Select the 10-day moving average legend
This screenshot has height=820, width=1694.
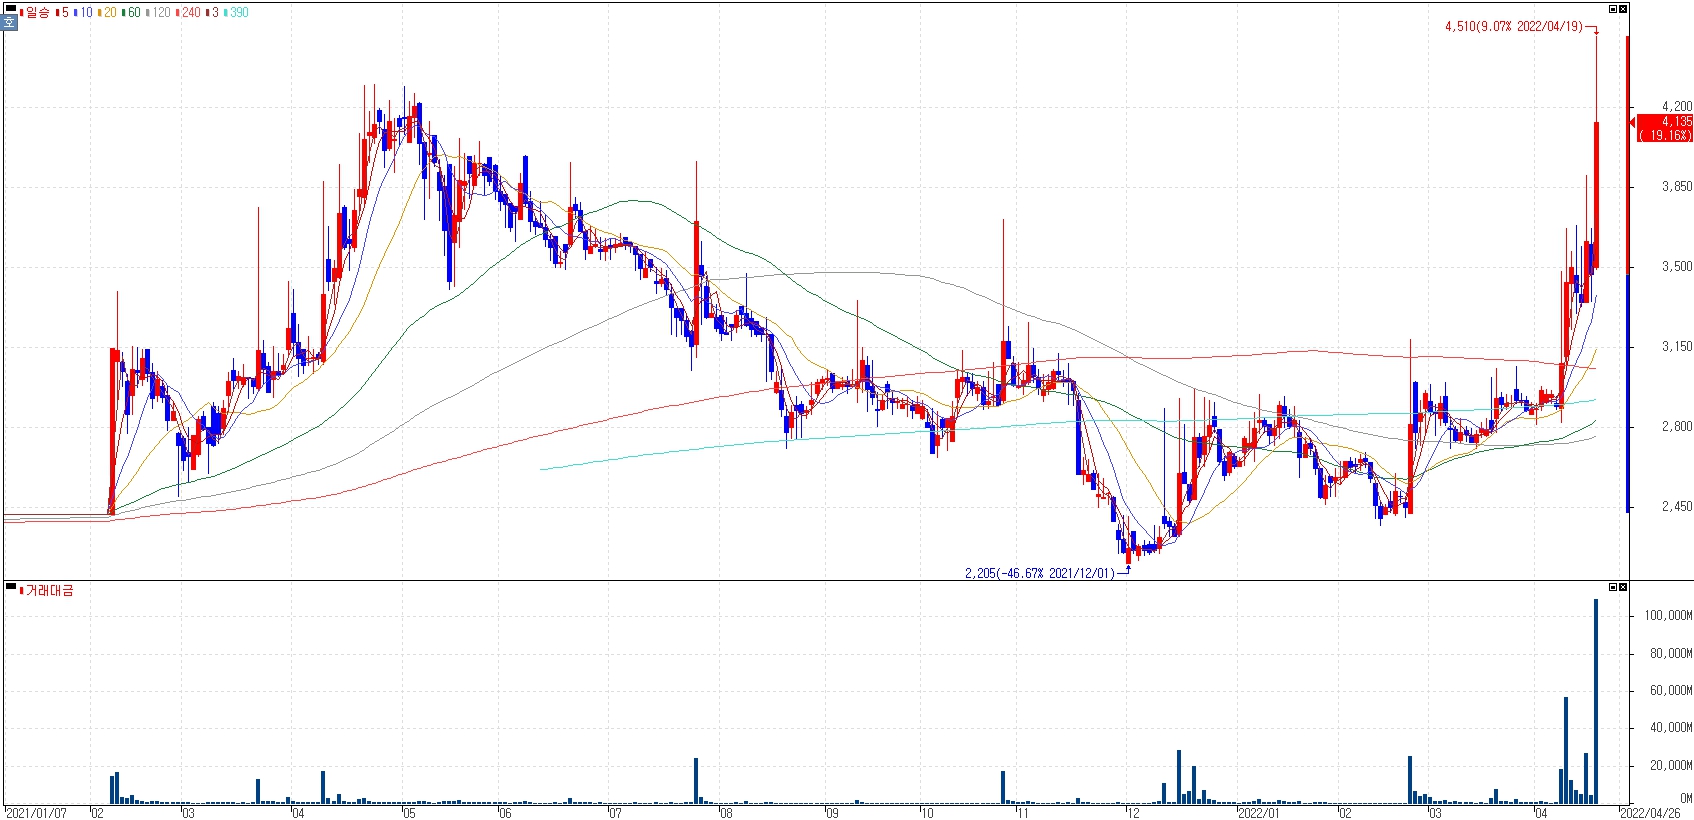pos(83,12)
